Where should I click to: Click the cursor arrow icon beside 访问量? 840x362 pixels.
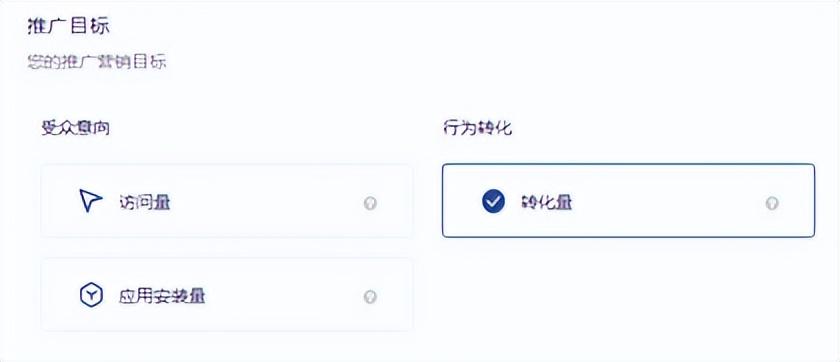pyautogui.click(x=91, y=201)
